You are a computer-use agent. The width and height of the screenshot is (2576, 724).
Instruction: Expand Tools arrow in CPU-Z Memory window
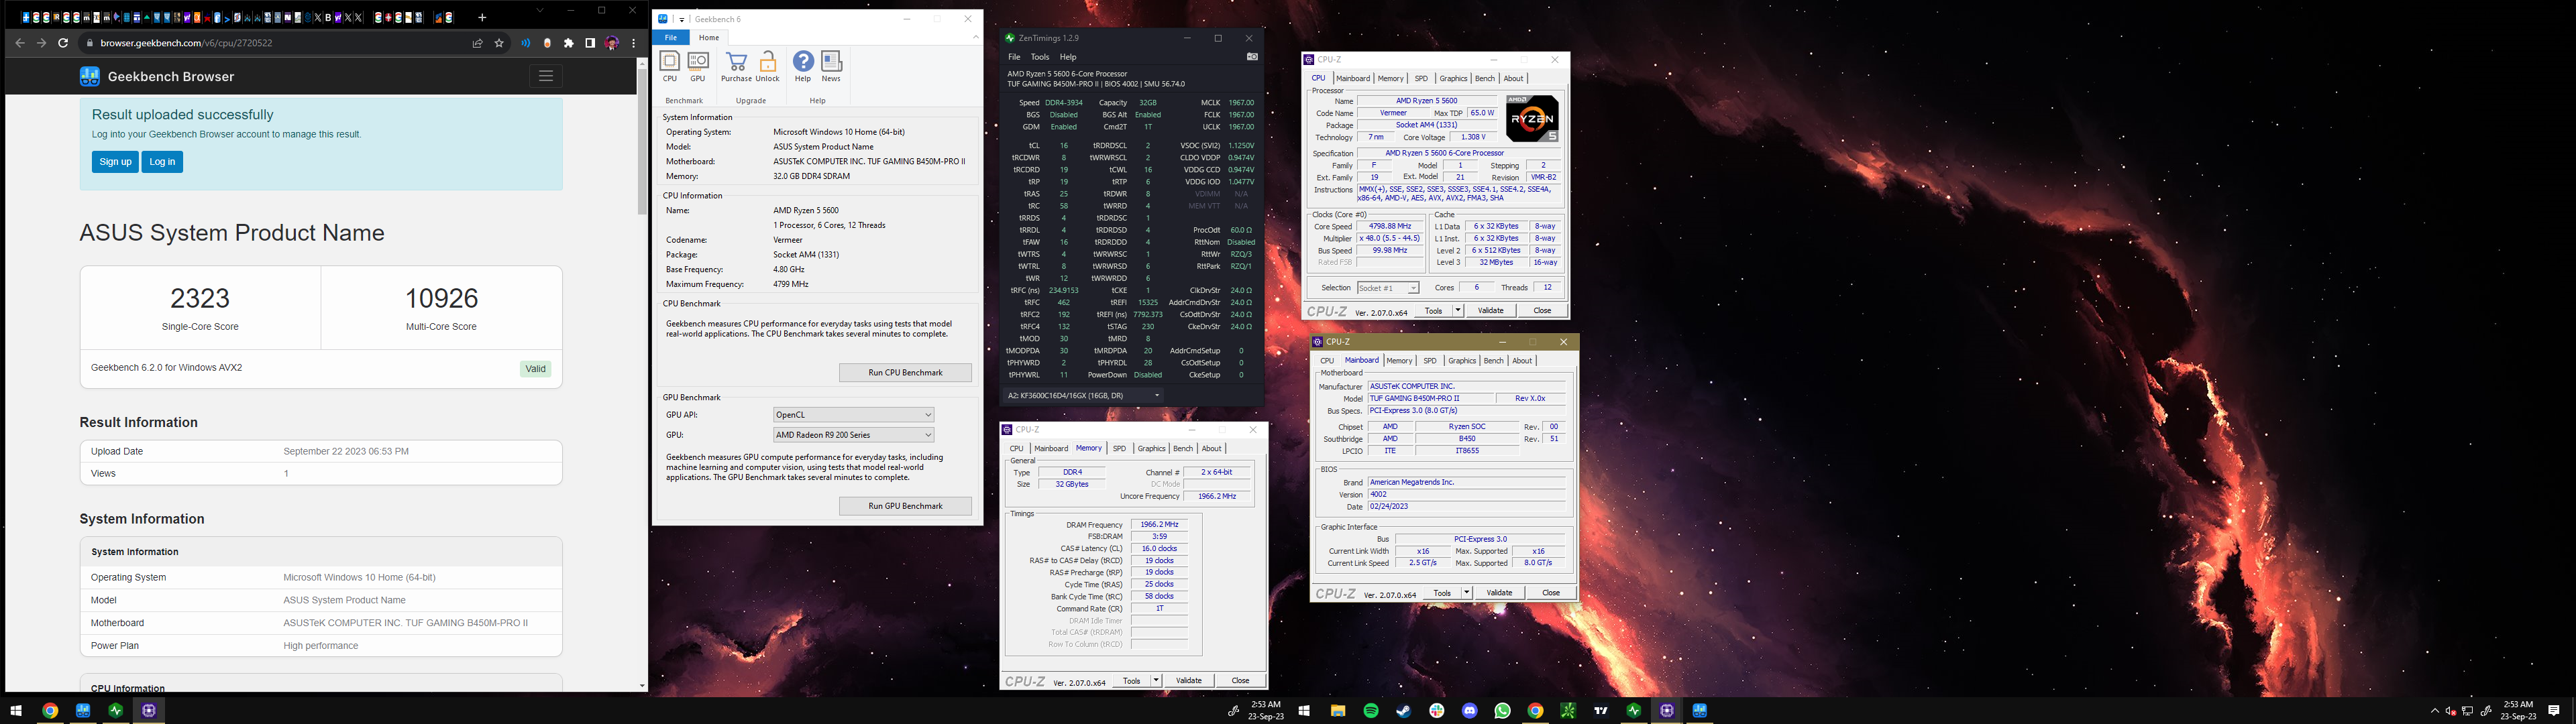point(1156,680)
